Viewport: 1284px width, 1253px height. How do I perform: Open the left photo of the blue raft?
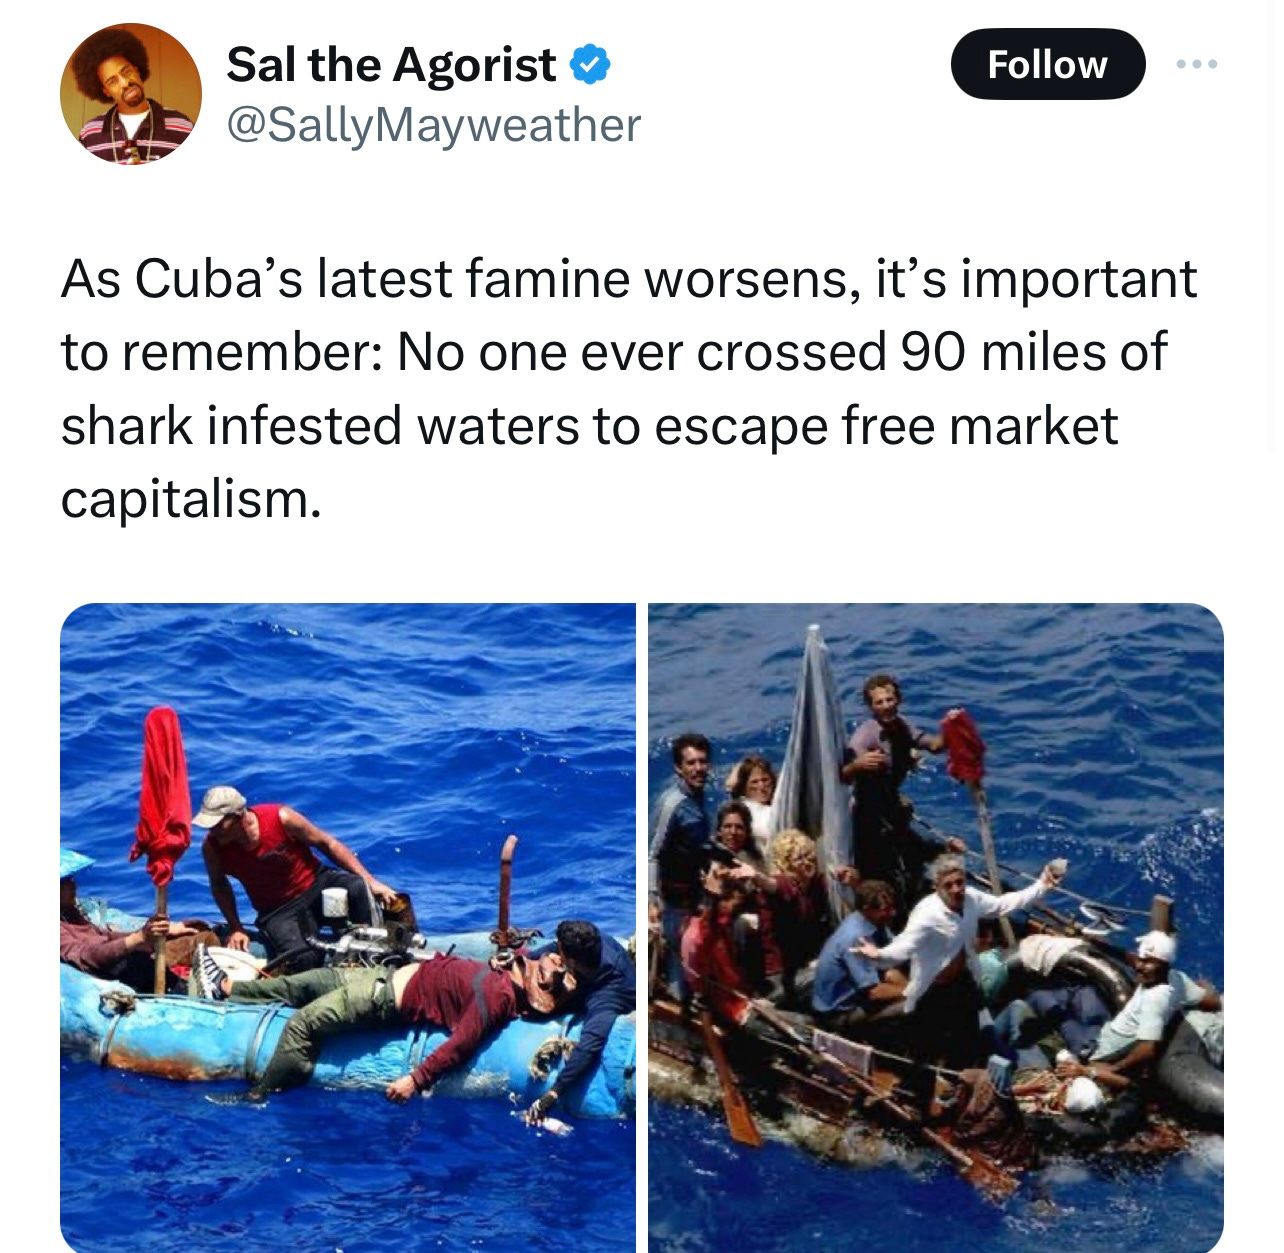pyautogui.click(x=348, y=927)
